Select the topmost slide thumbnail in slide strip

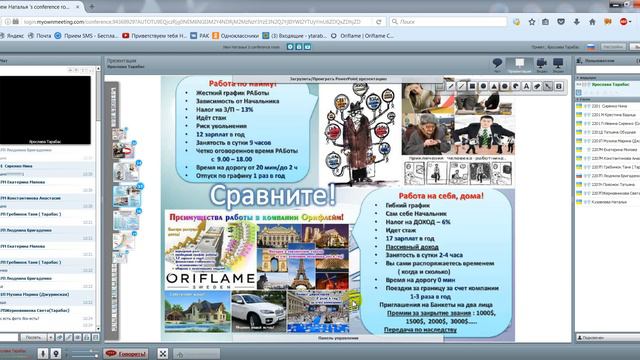(x=120, y=133)
